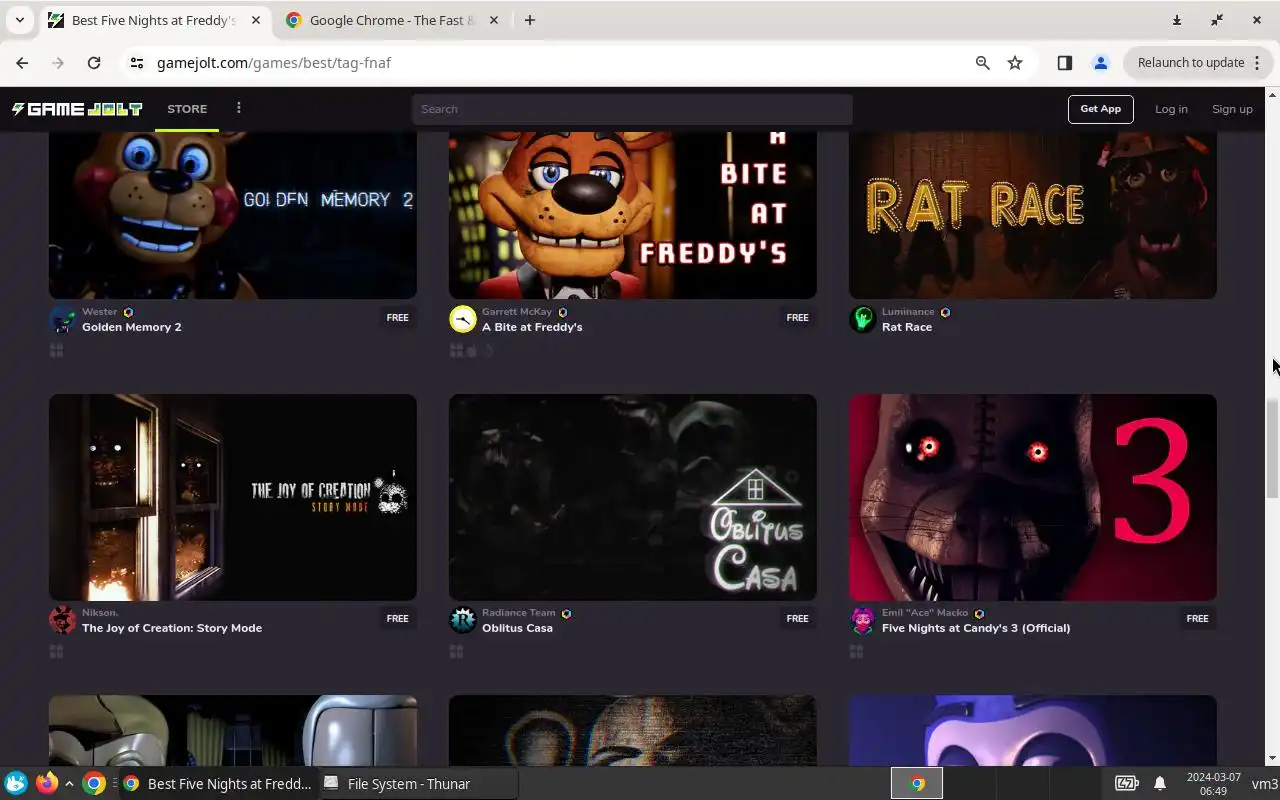Open the notifications bell in system tray

click(x=1160, y=783)
